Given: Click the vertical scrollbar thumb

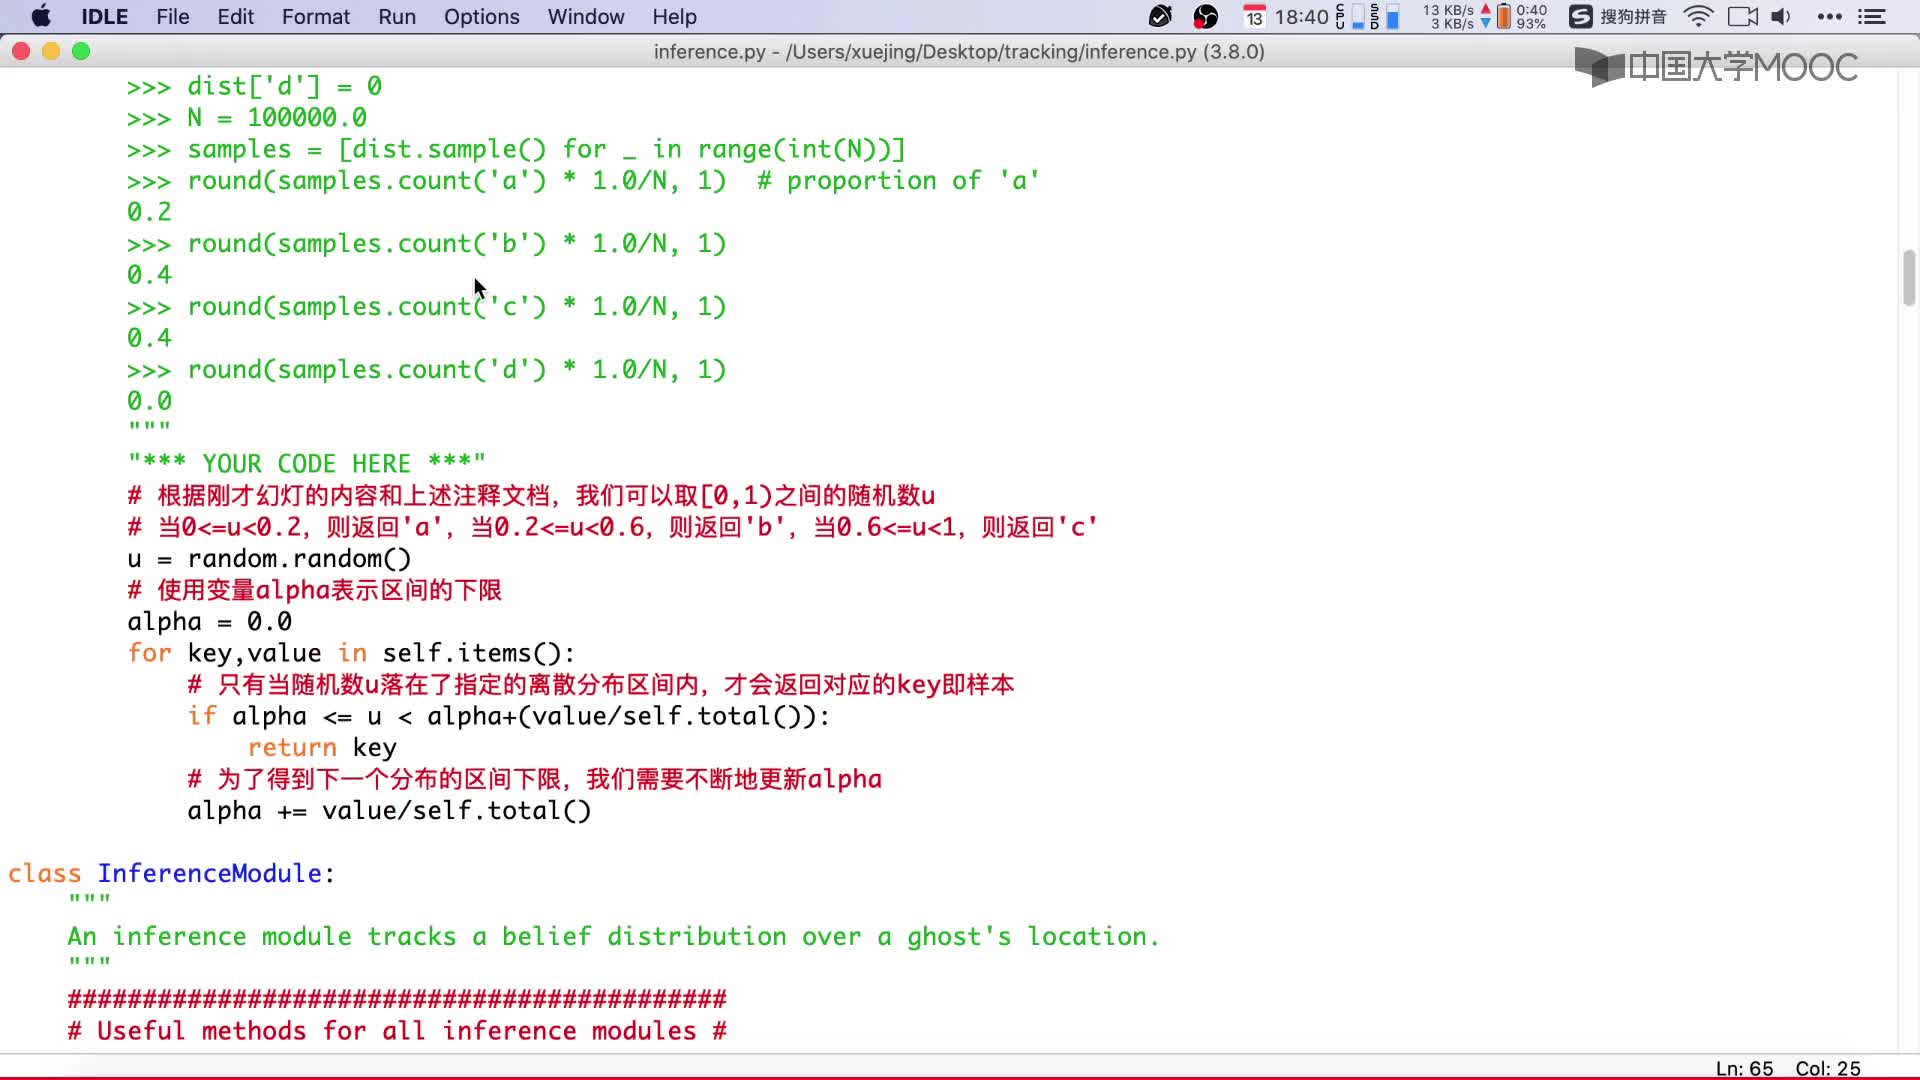Looking at the screenshot, I should 1909,278.
